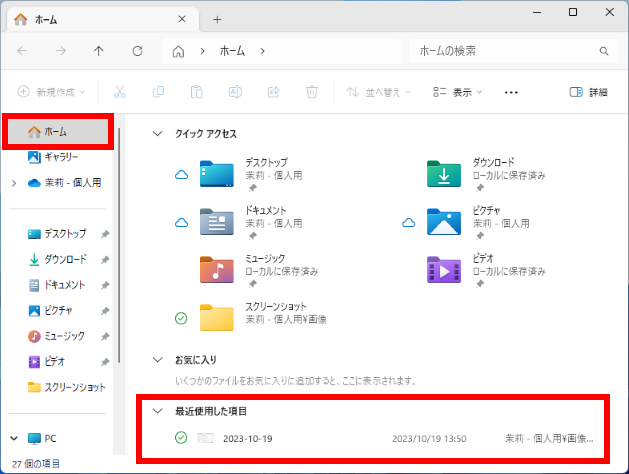Click the home icon in the address bar
This screenshot has height=474, width=629.
178,51
